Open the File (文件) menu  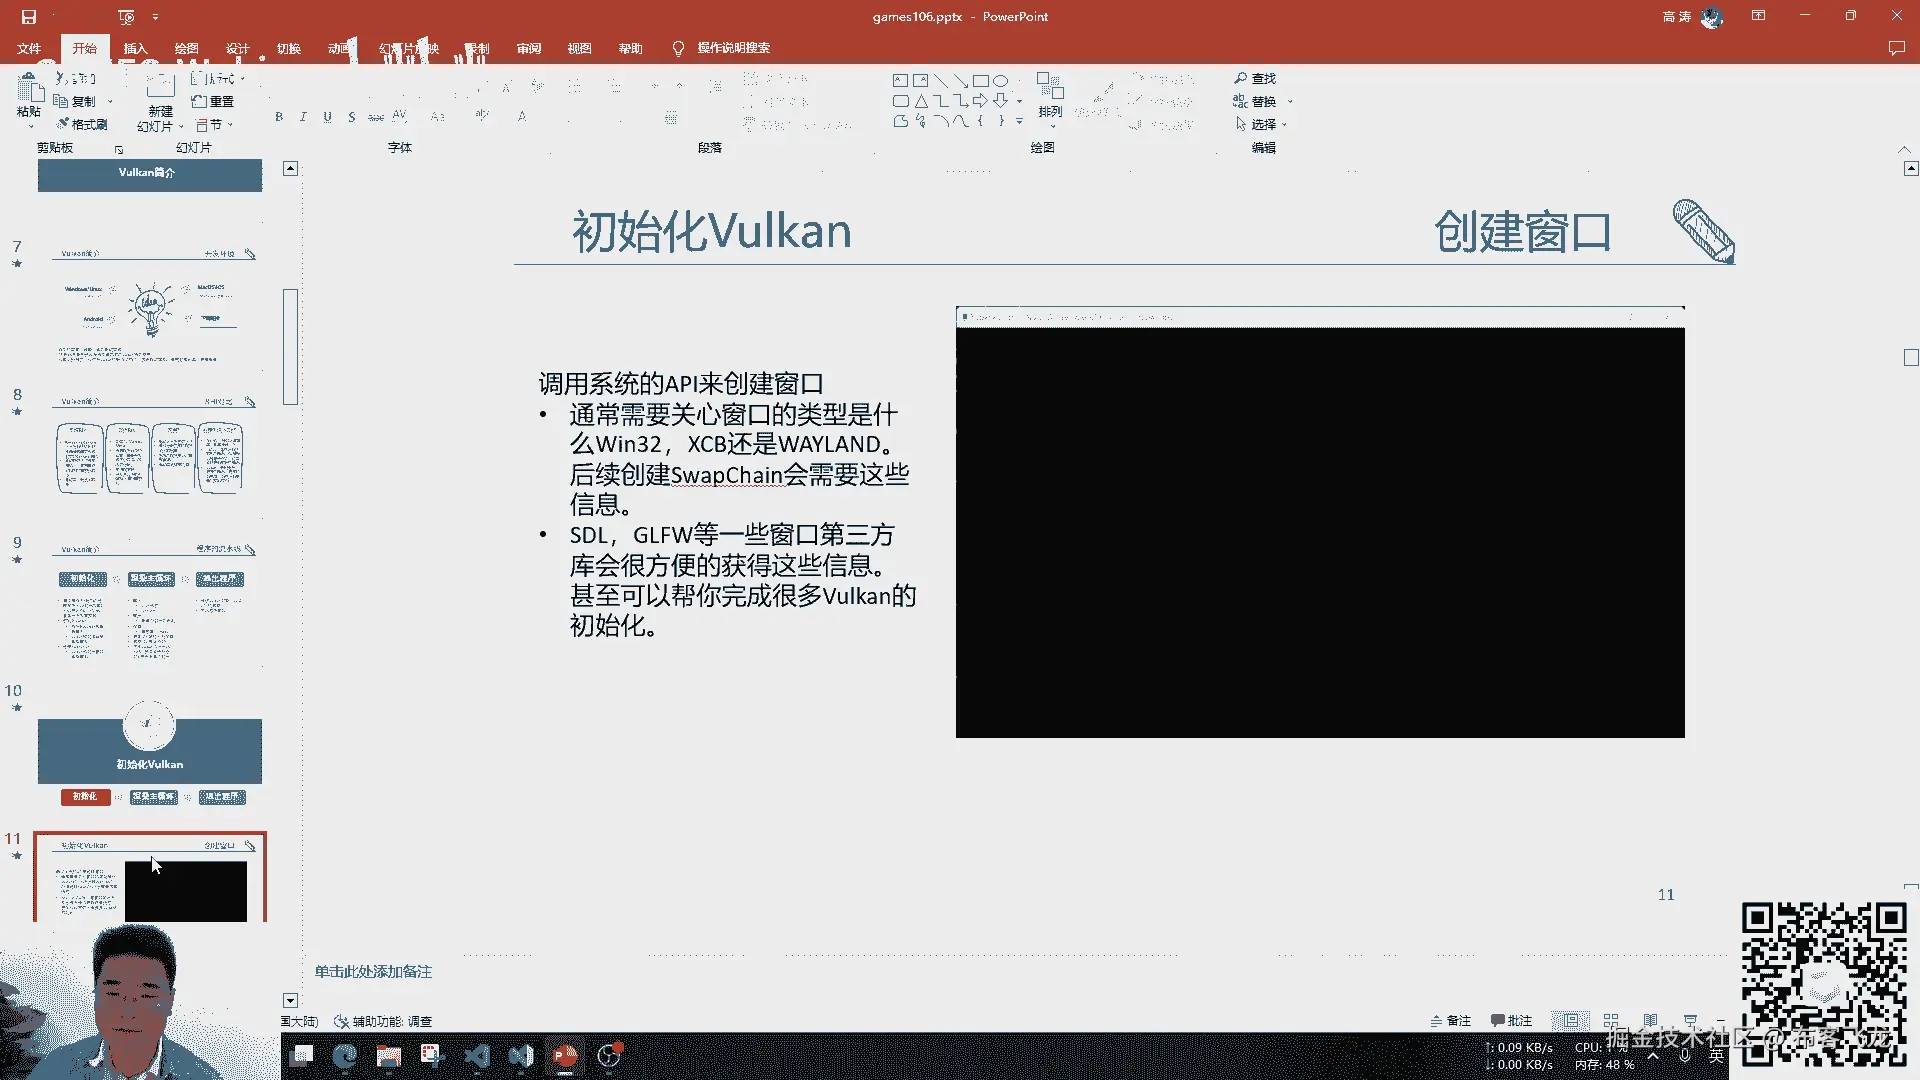pos(29,48)
